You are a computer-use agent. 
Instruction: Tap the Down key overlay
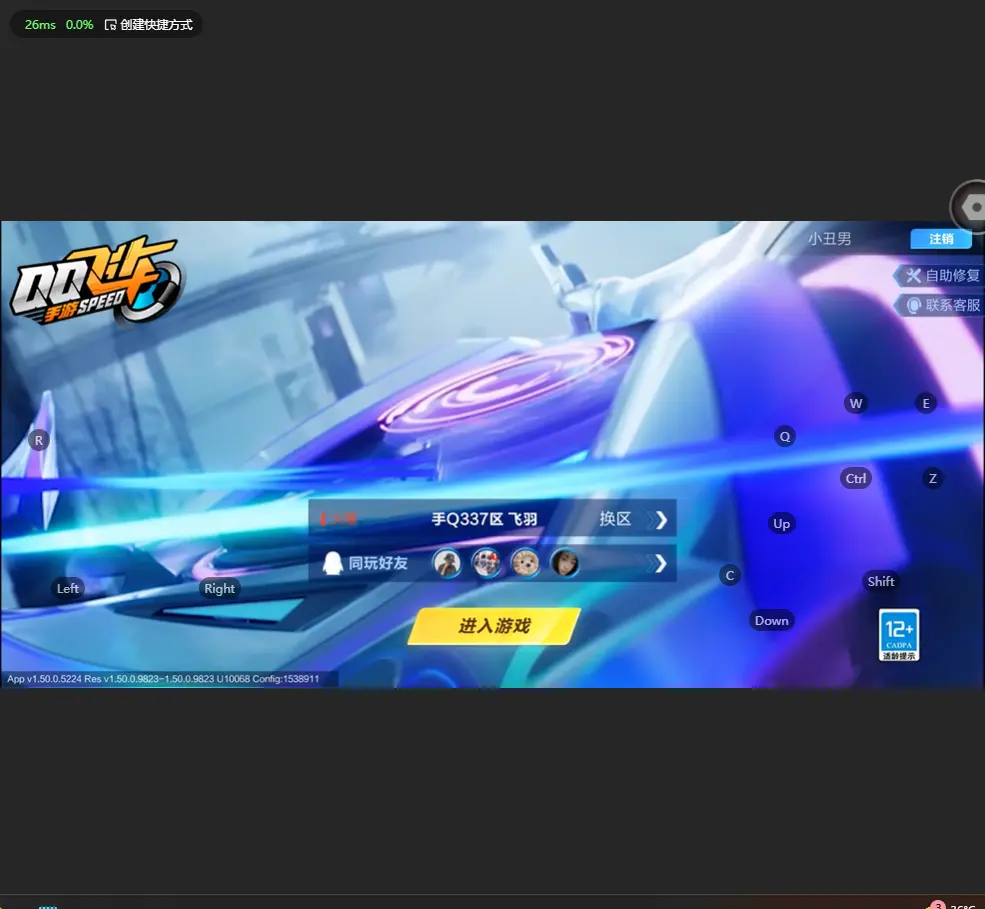pyautogui.click(x=771, y=621)
